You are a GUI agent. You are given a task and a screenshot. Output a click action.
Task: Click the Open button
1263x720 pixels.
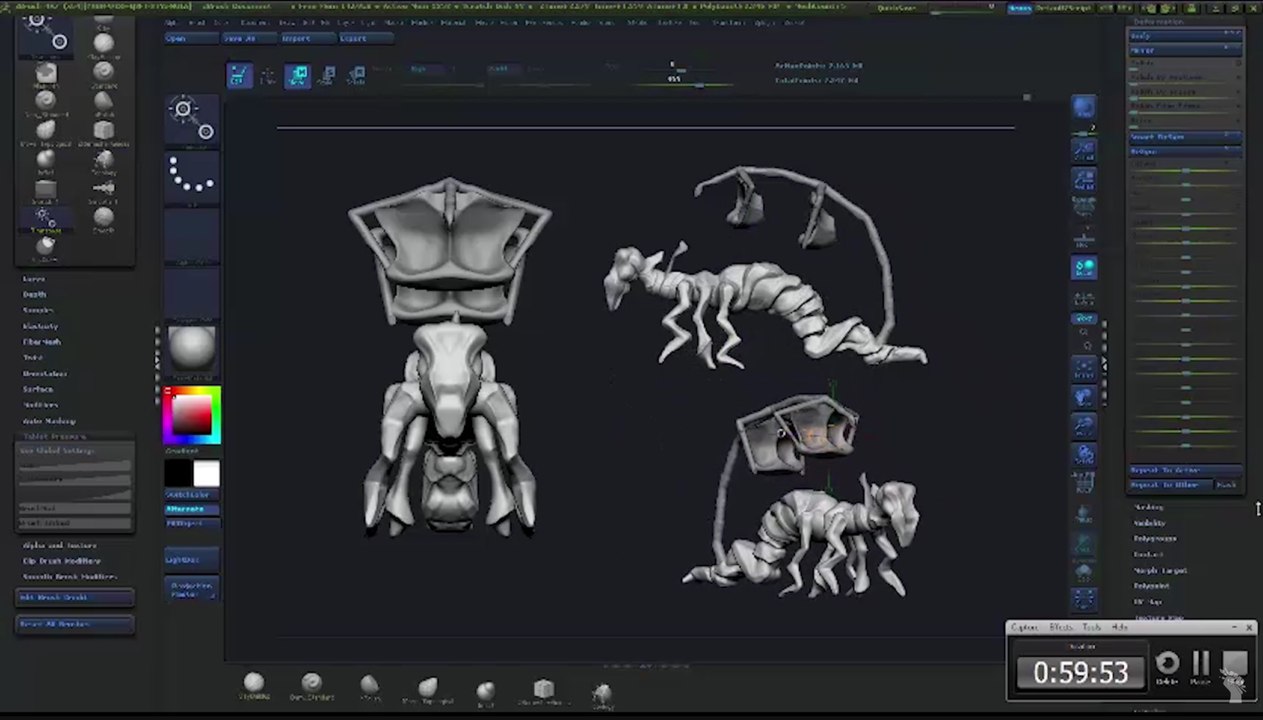[x=191, y=38]
